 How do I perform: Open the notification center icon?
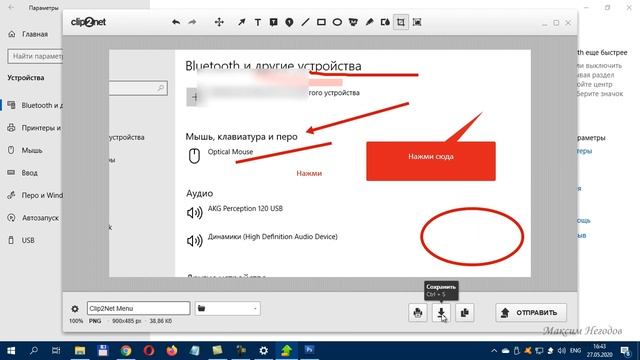625,351
